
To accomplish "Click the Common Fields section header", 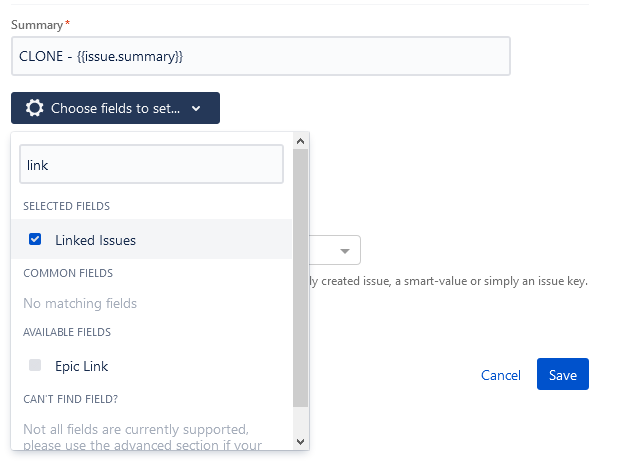I will click(x=68, y=272).
